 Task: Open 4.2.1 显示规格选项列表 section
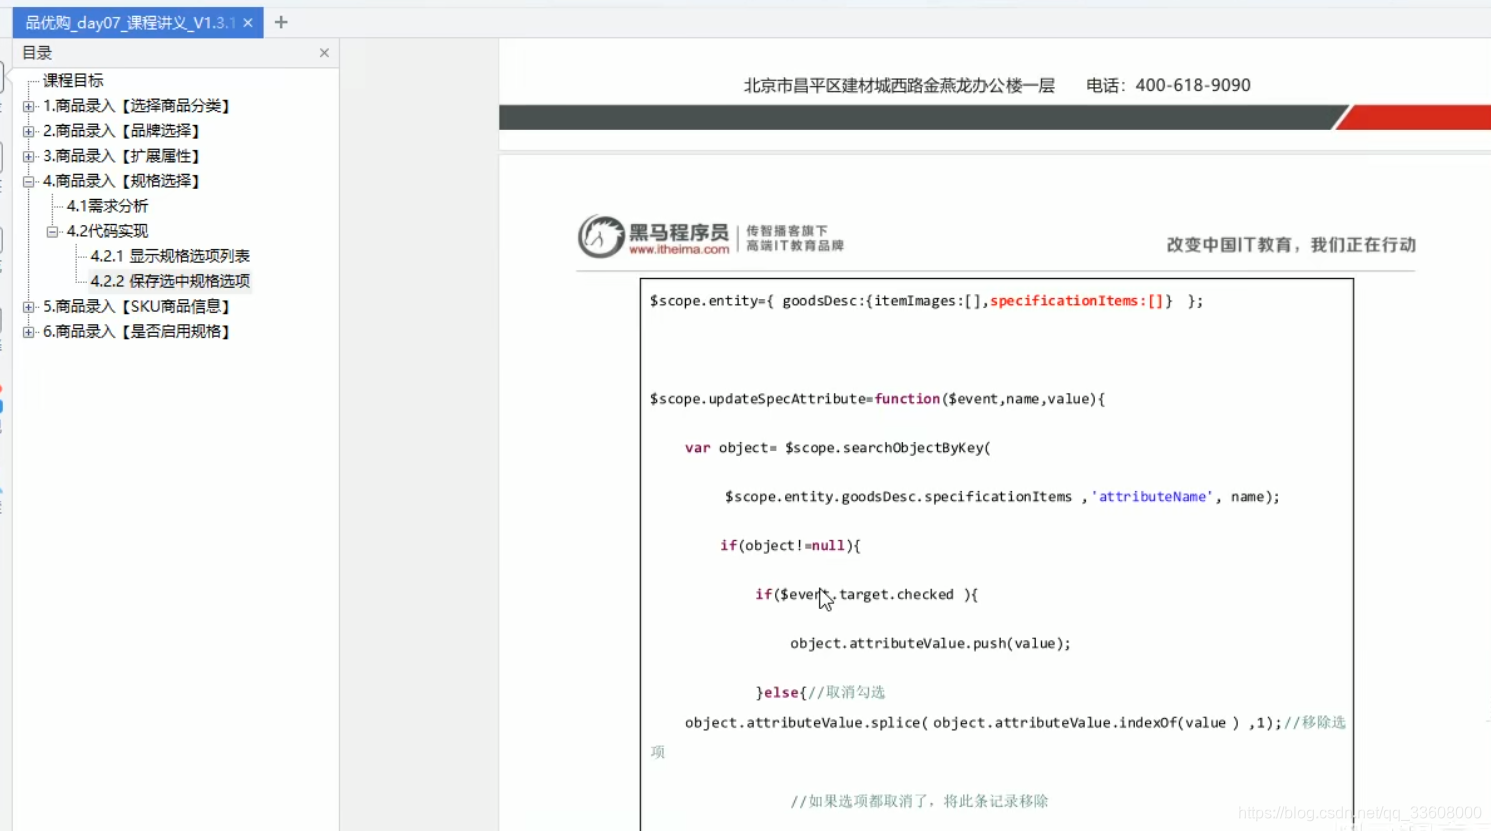[170, 256]
